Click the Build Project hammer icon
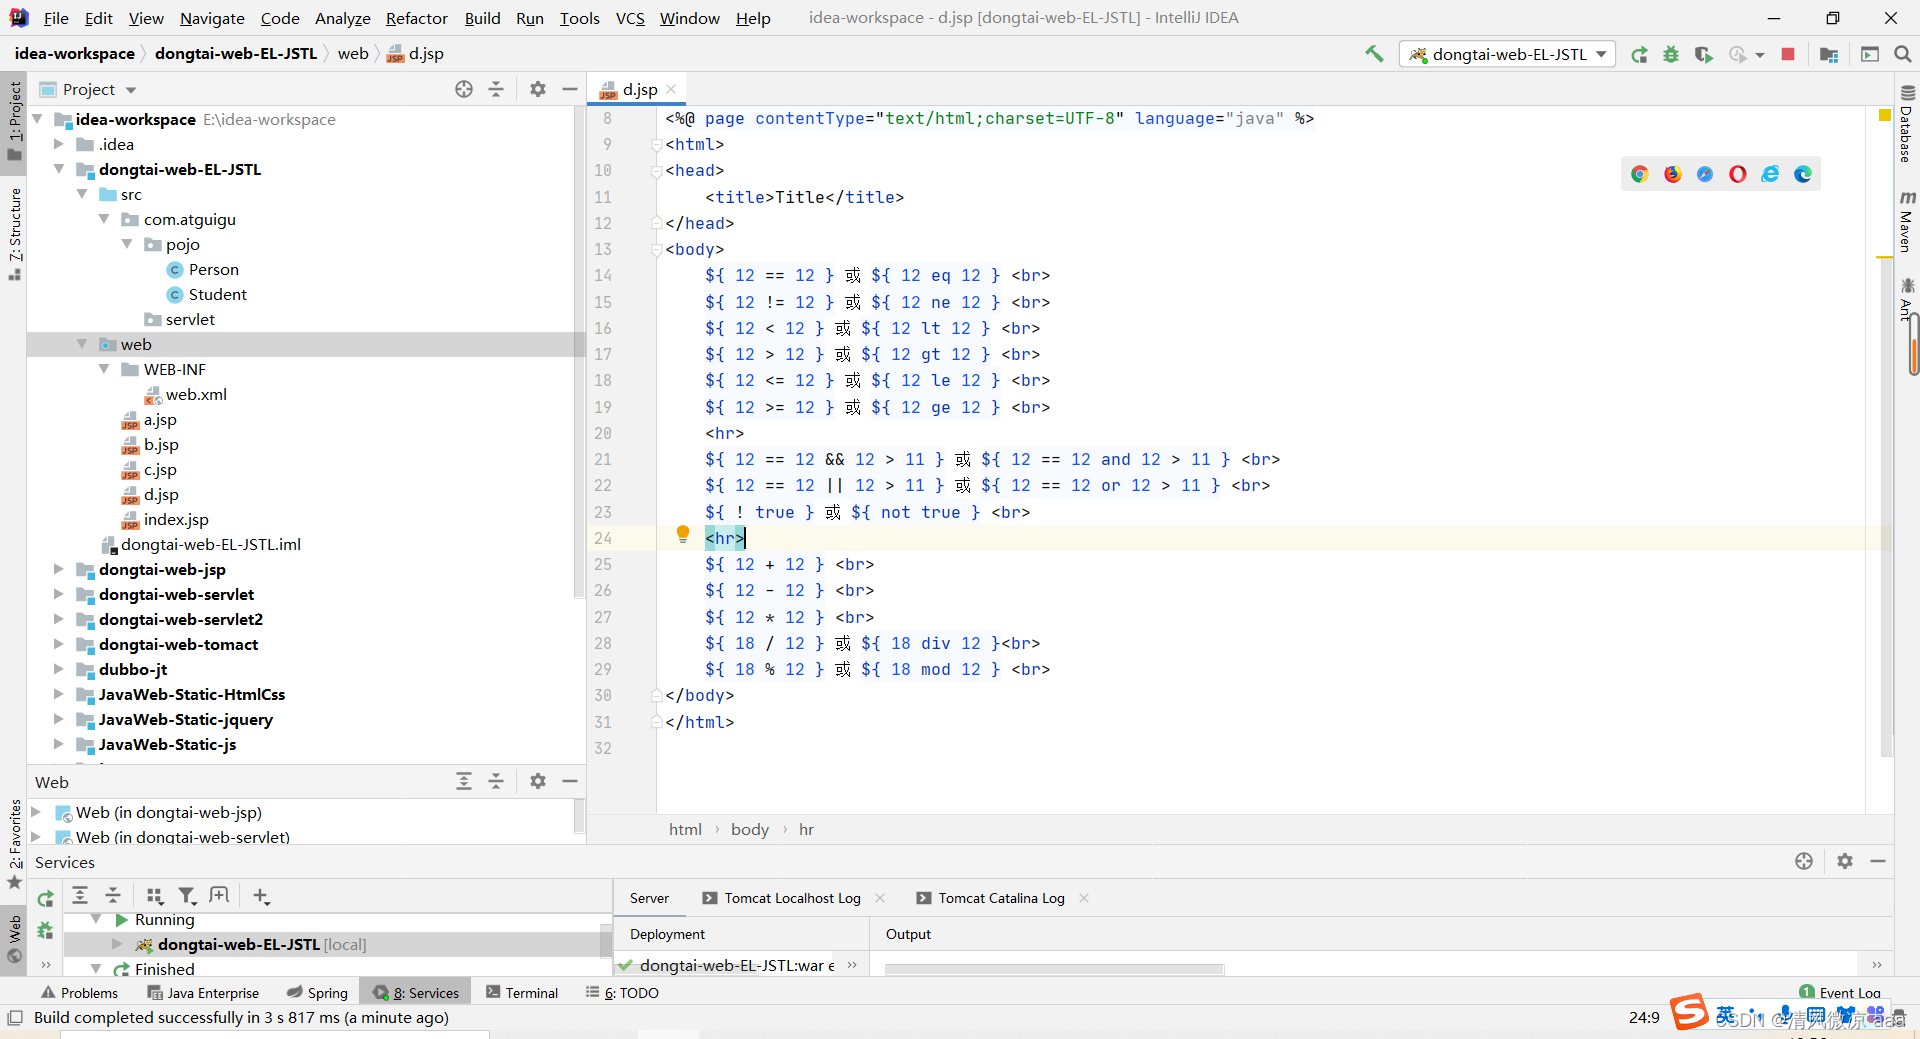Screen dimensions: 1920x1039 click(1375, 54)
